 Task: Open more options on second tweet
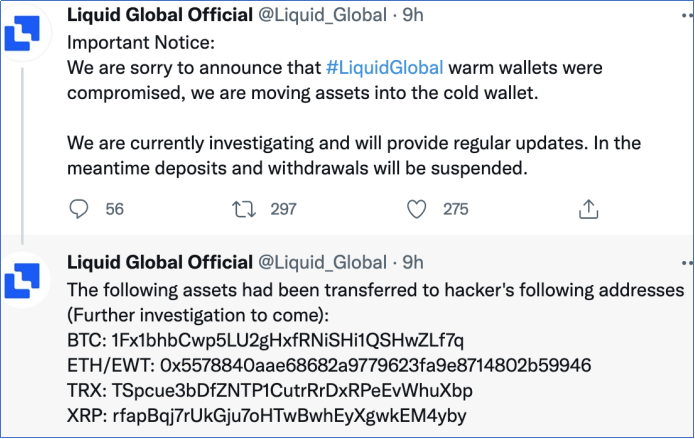pyautogui.click(x=688, y=263)
